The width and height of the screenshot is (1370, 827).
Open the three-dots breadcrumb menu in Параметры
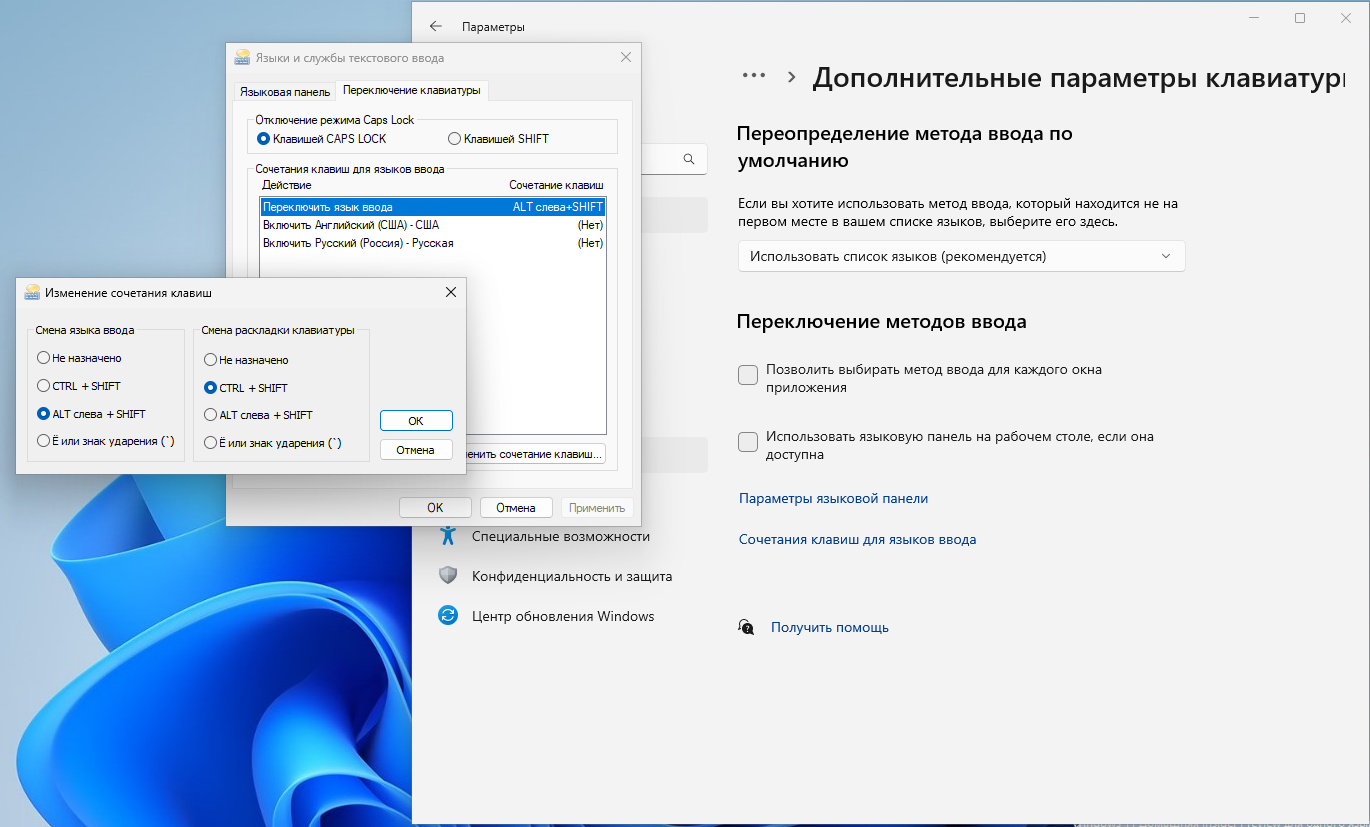pos(753,76)
